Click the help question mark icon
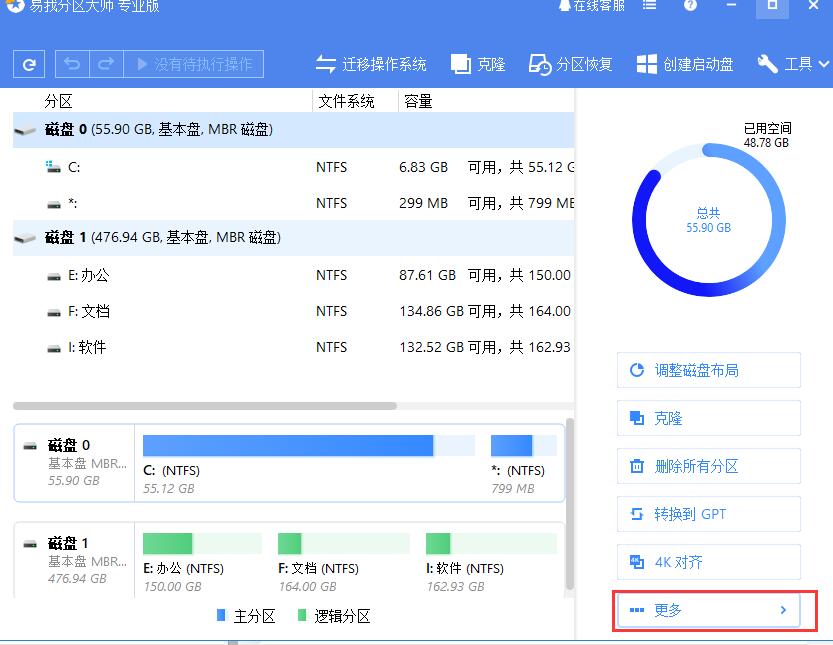The image size is (833, 645). tap(691, 6)
